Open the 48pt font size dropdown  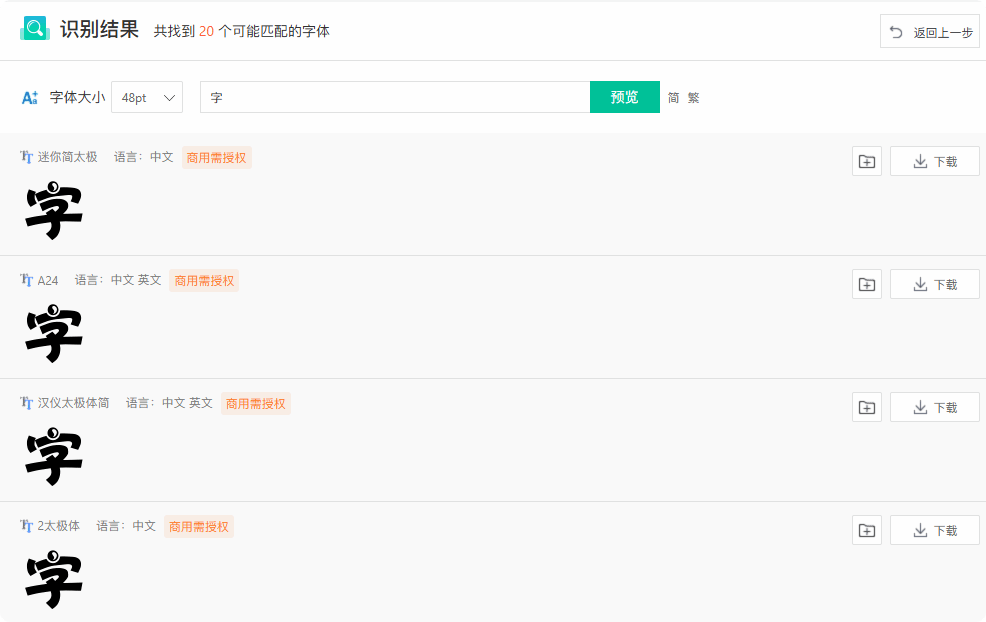click(x=147, y=97)
